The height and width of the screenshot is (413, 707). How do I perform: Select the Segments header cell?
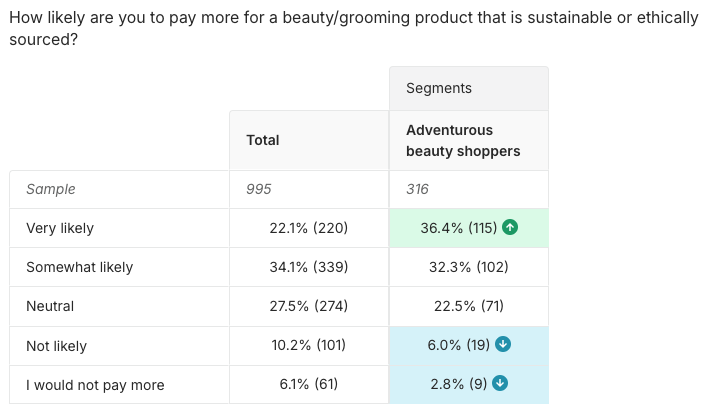[x=468, y=89]
